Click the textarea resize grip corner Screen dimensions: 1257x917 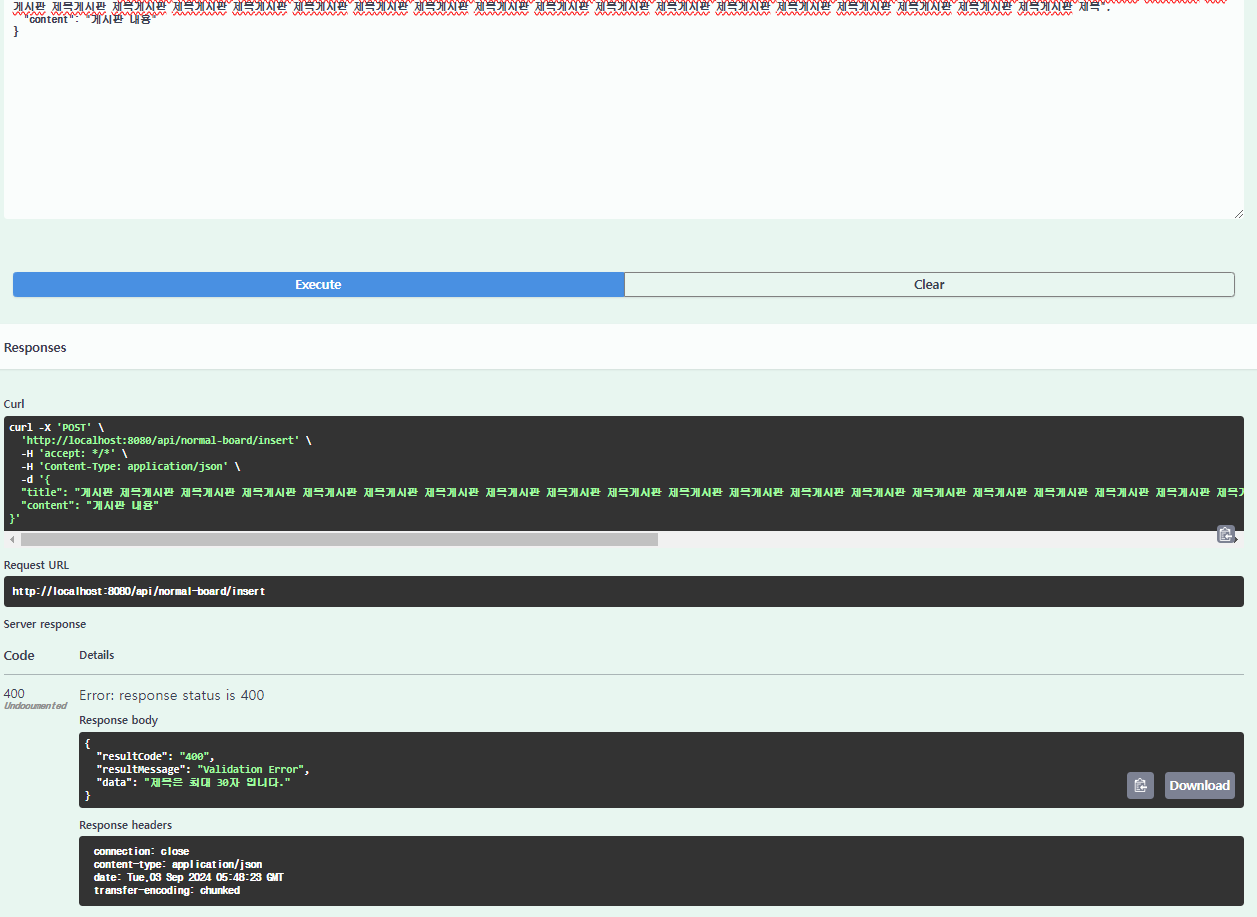pyautogui.click(x=1238, y=213)
